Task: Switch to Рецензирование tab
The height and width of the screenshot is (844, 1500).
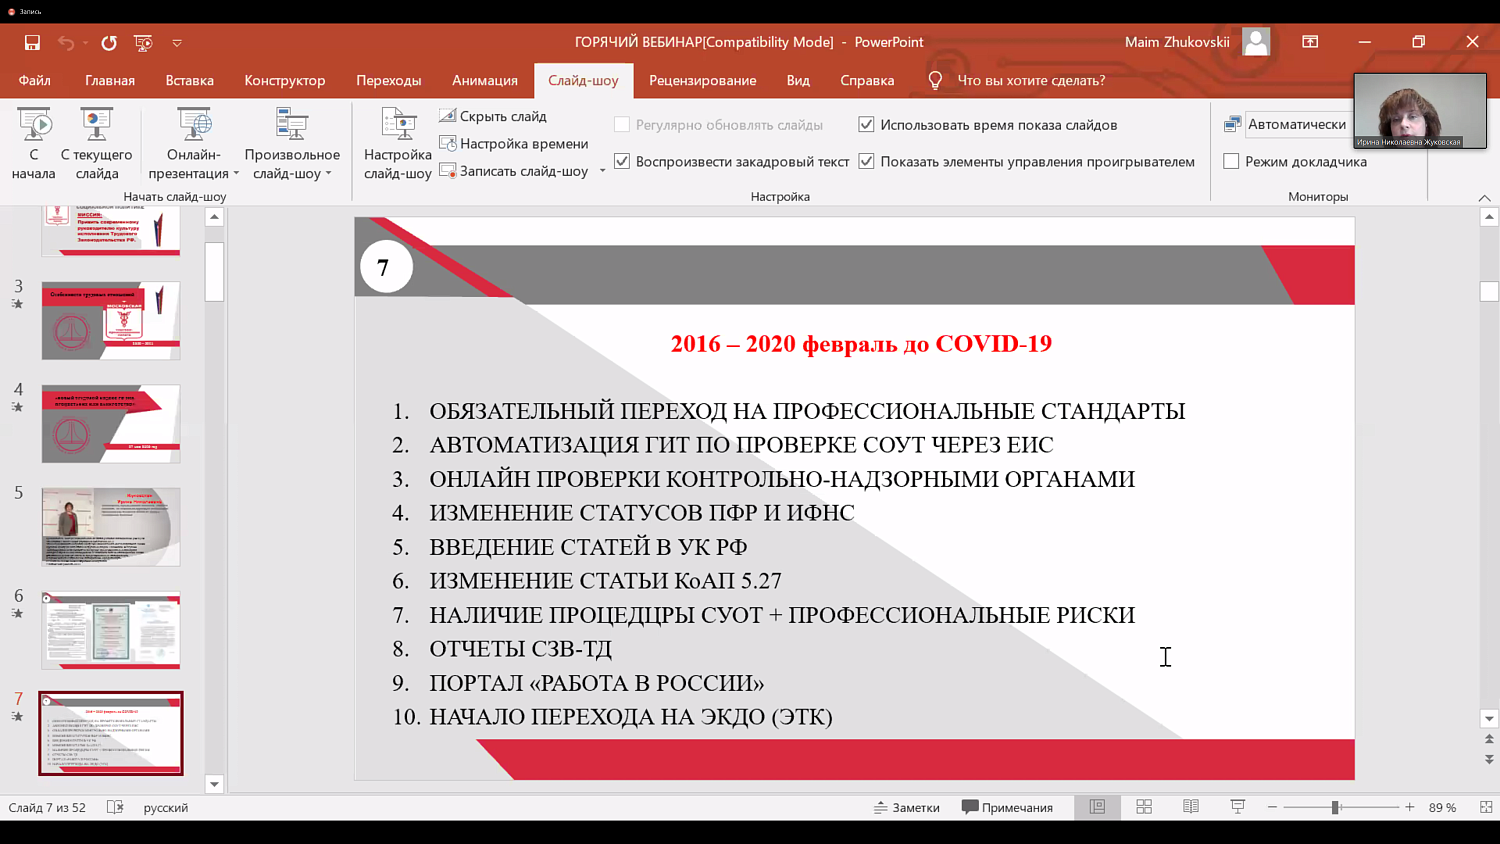Action: (703, 80)
